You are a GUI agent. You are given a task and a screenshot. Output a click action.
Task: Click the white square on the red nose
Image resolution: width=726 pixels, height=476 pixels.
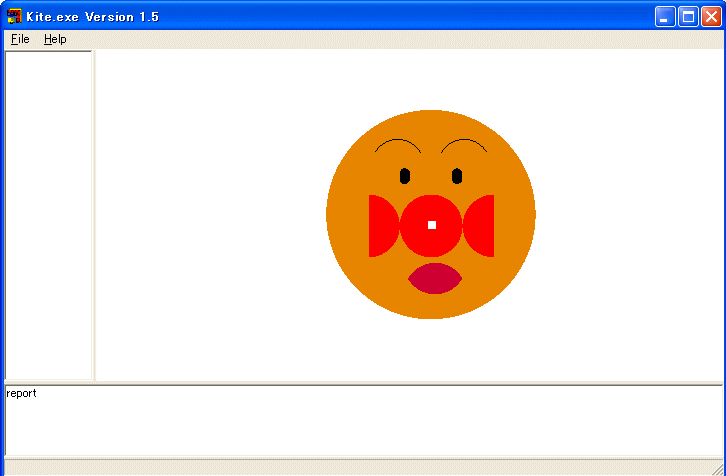point(432,225)
